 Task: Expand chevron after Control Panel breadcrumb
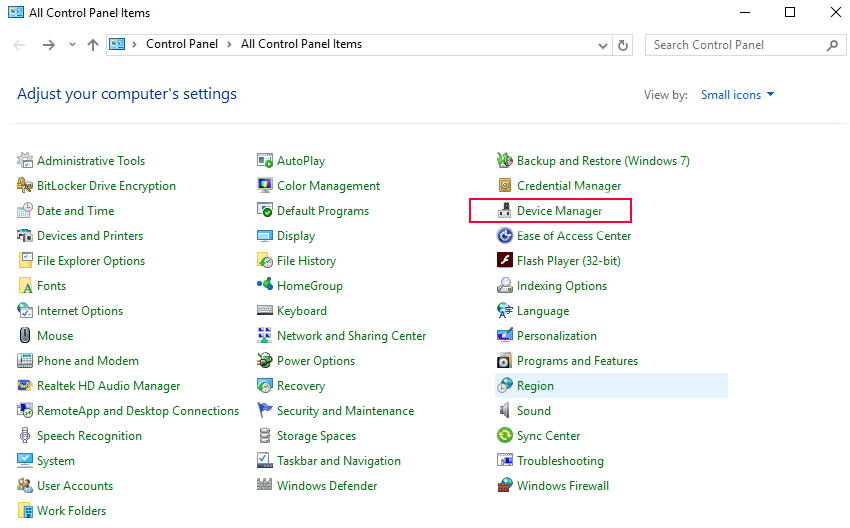pyautogui.click(x=229, y=44)
